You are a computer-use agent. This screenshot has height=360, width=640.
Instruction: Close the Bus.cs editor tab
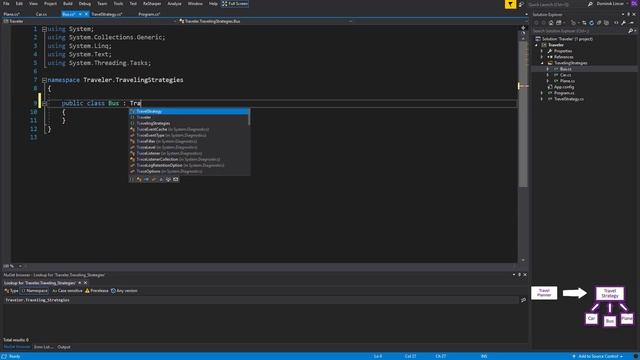(x=86, y=14)
